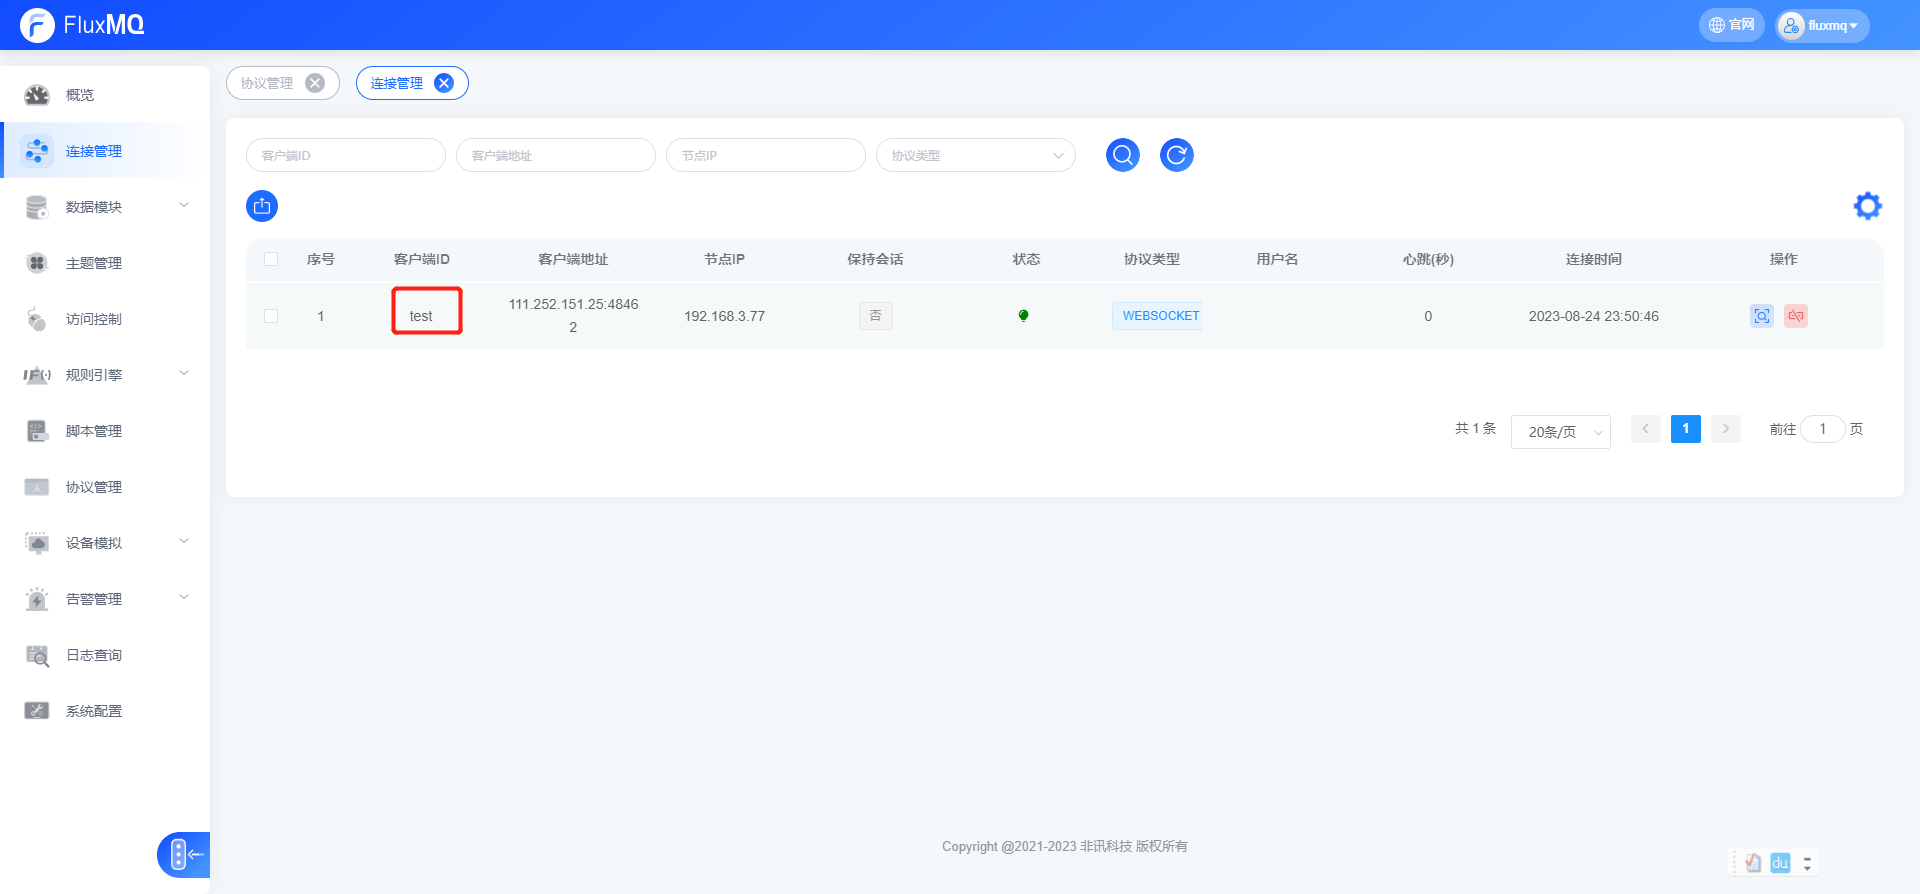1920x894 pixels.
Task: Click the 客户端ID search input field
Action: click(345, 155)
